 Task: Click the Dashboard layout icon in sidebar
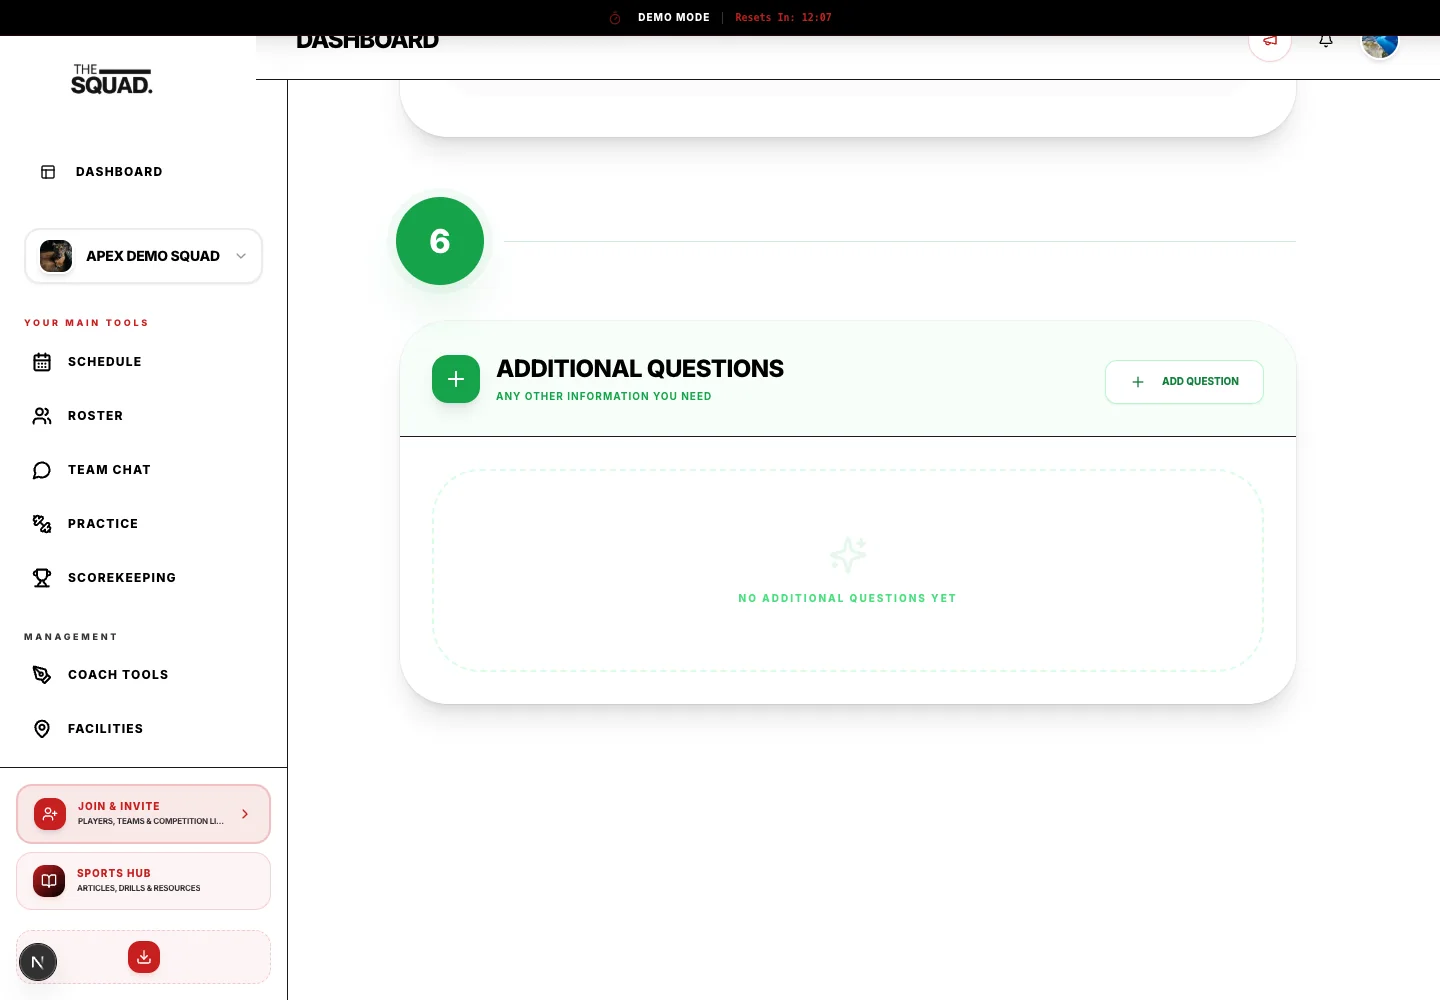48,172
